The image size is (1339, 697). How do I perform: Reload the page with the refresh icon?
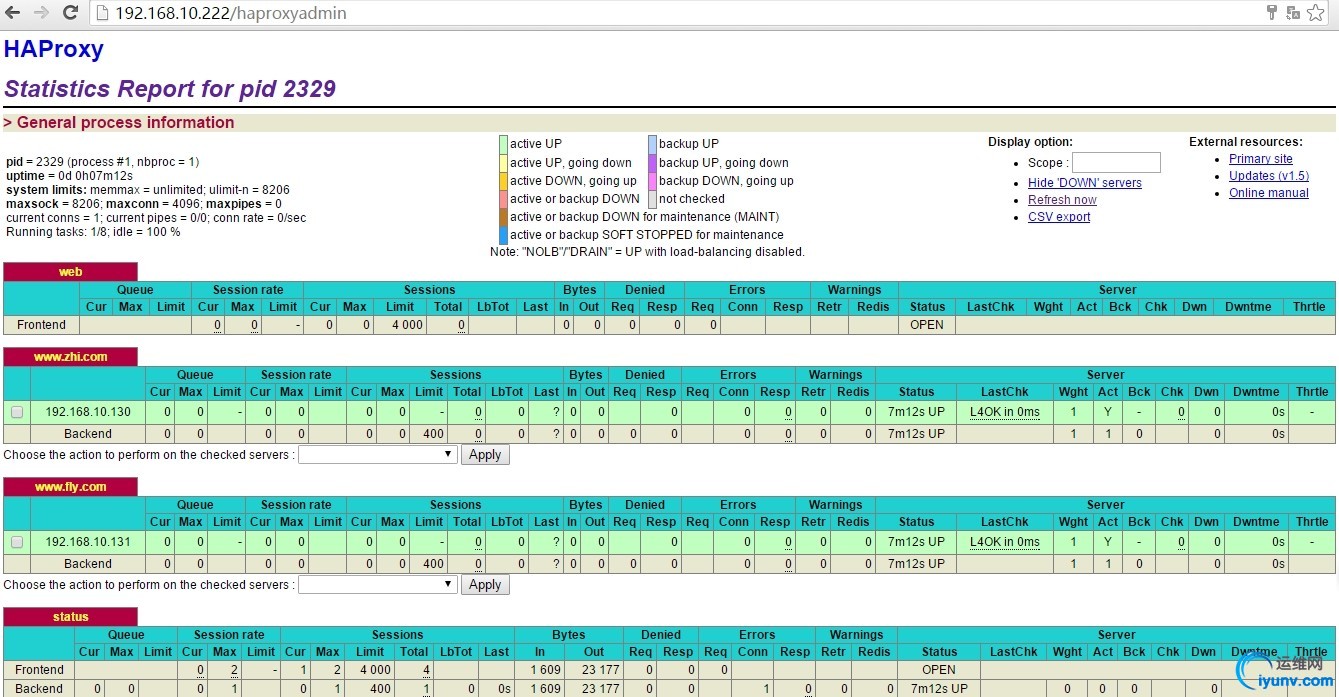[x=70, y=13]
